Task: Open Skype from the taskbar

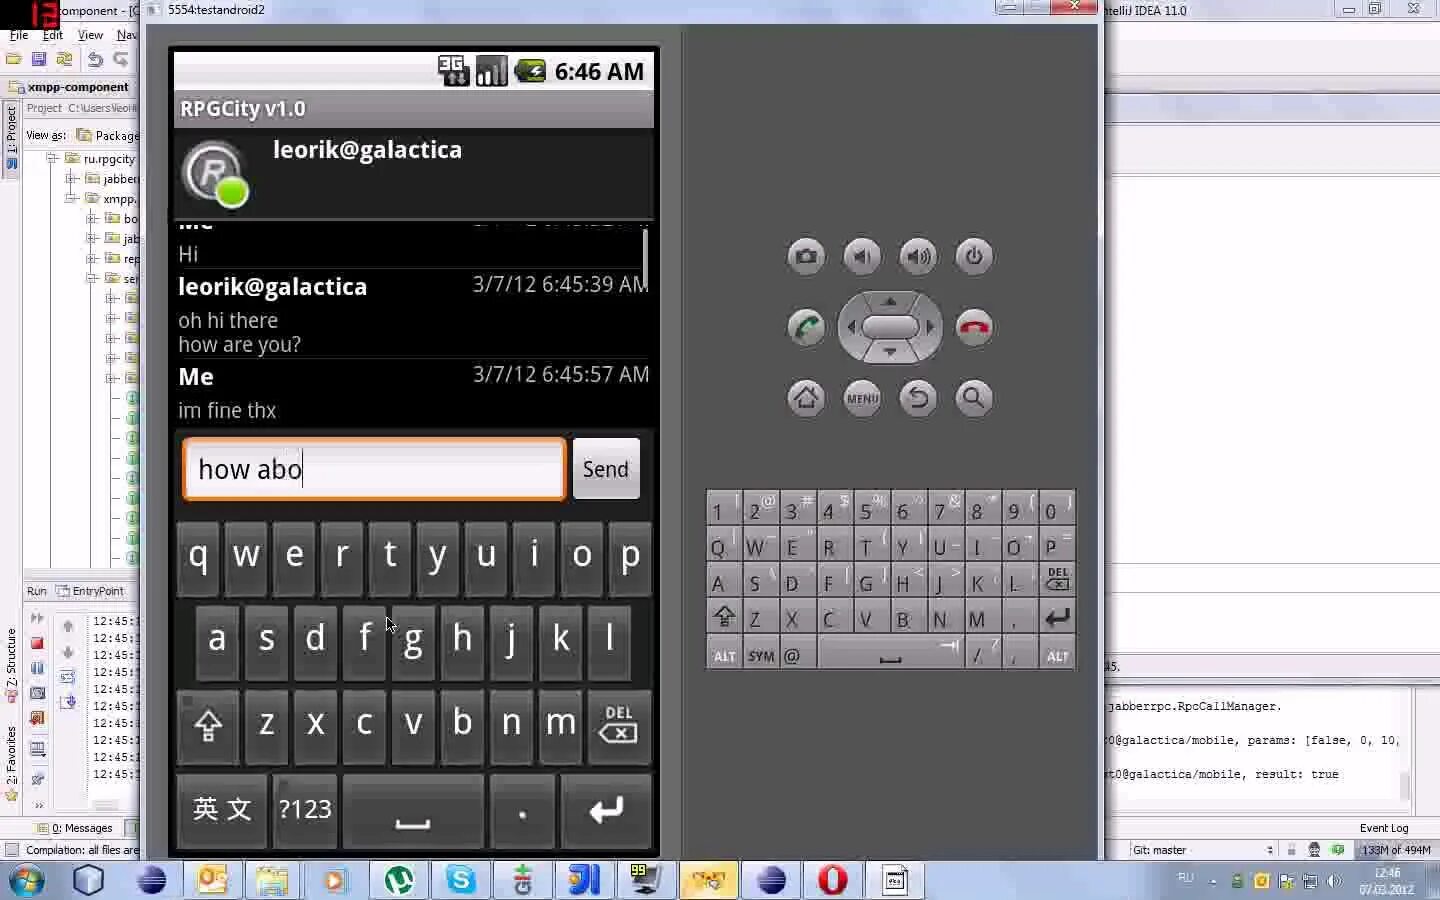Action: click(461, 880)
